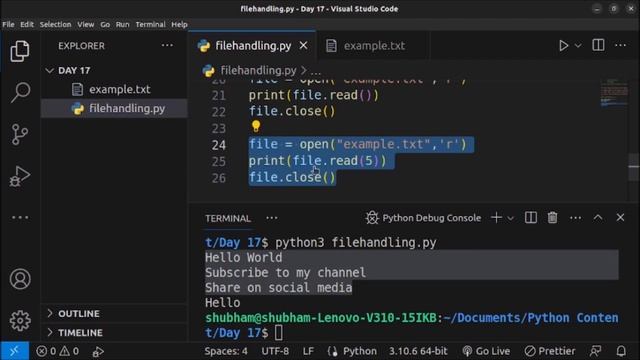Open the run options dropdown arrow

point(578,46)
